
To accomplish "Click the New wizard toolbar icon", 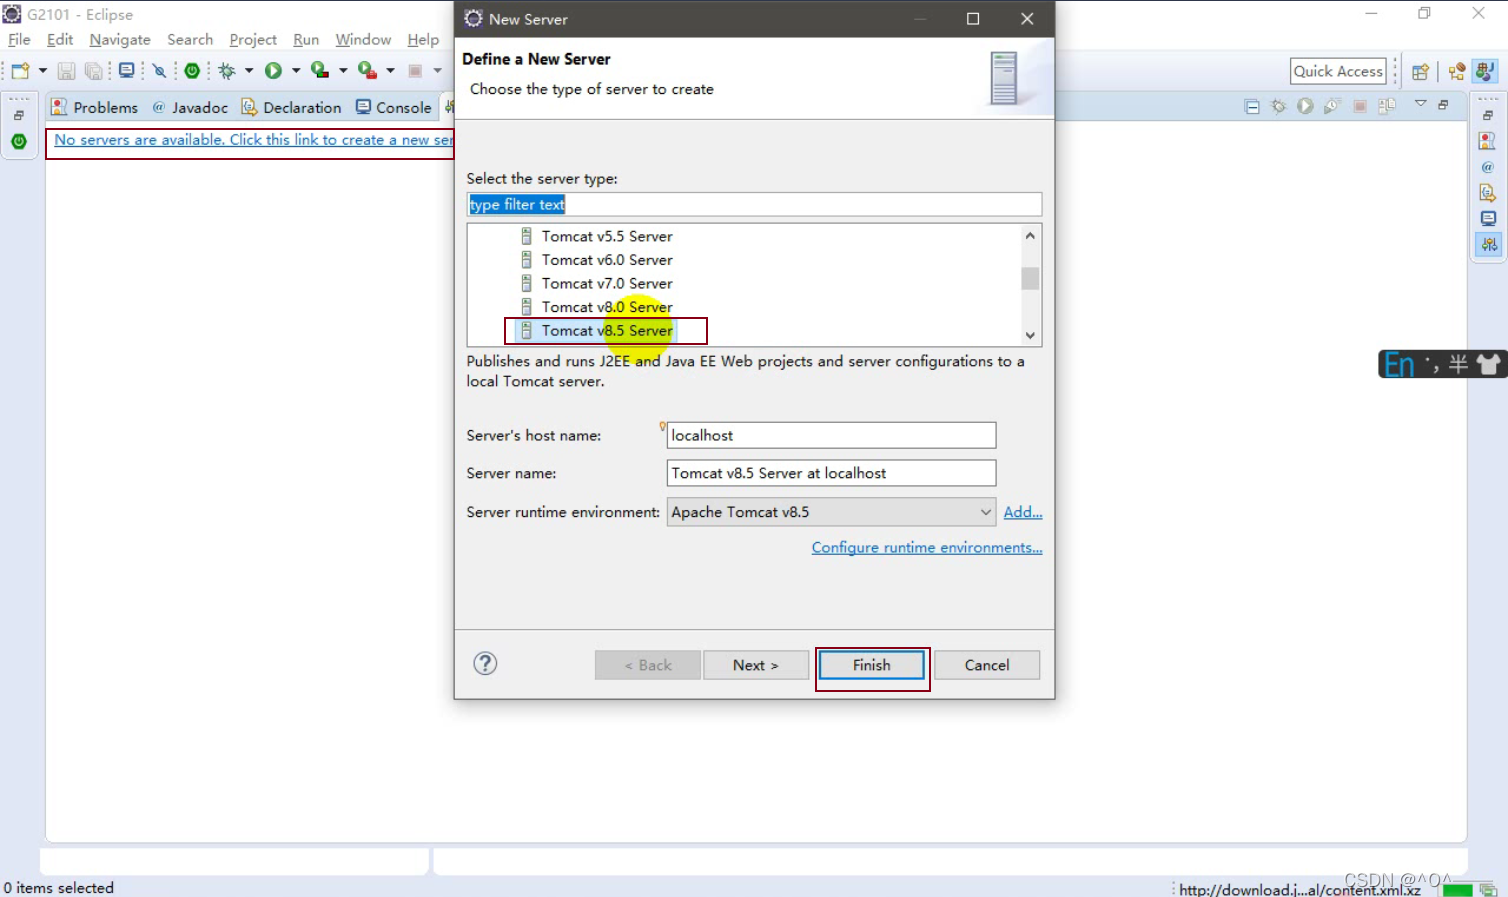I will 20,71.
